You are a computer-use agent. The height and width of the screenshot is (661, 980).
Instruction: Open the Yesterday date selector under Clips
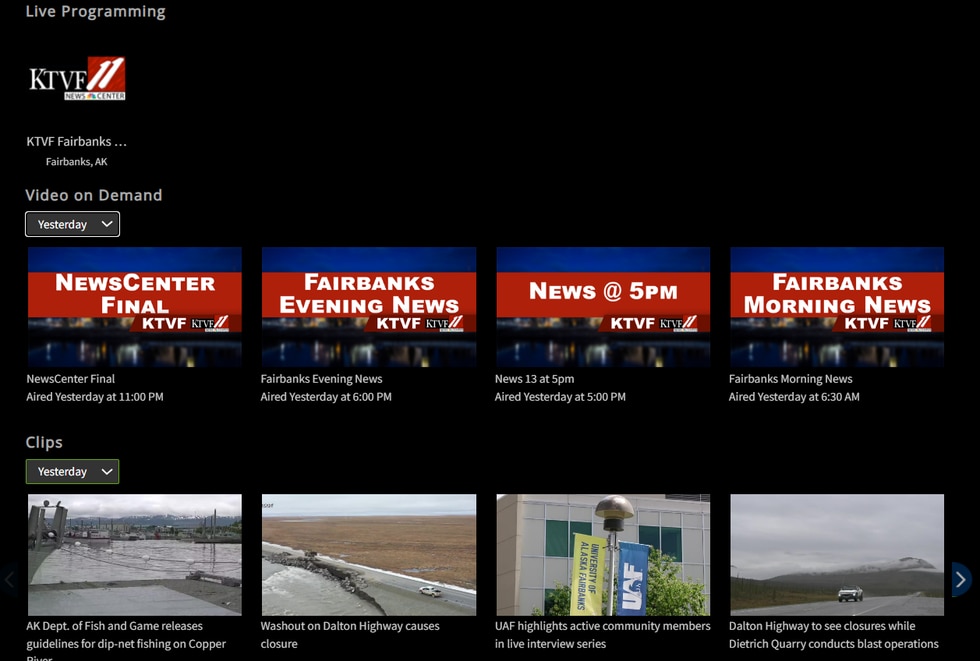(72, 471)
